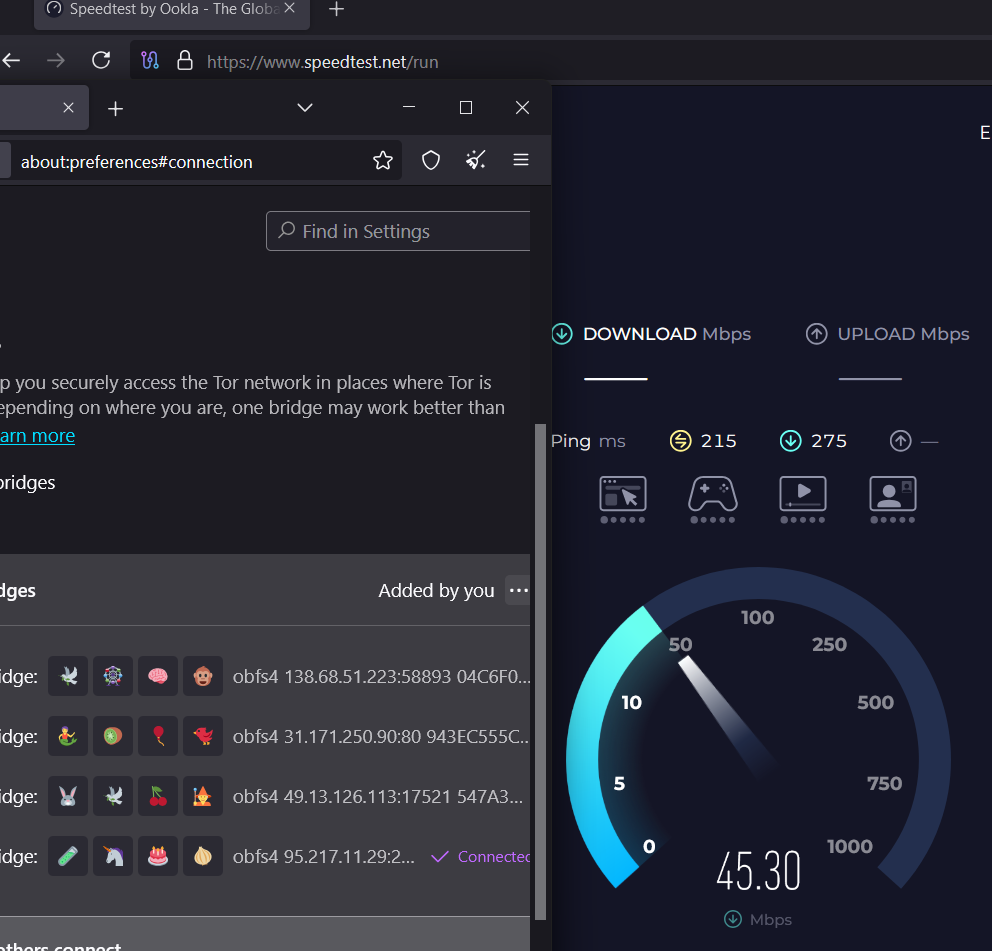Click the ferris wheel emoji of first bridge
Viewport: 992px width, 951px height.
click(113, 676)
